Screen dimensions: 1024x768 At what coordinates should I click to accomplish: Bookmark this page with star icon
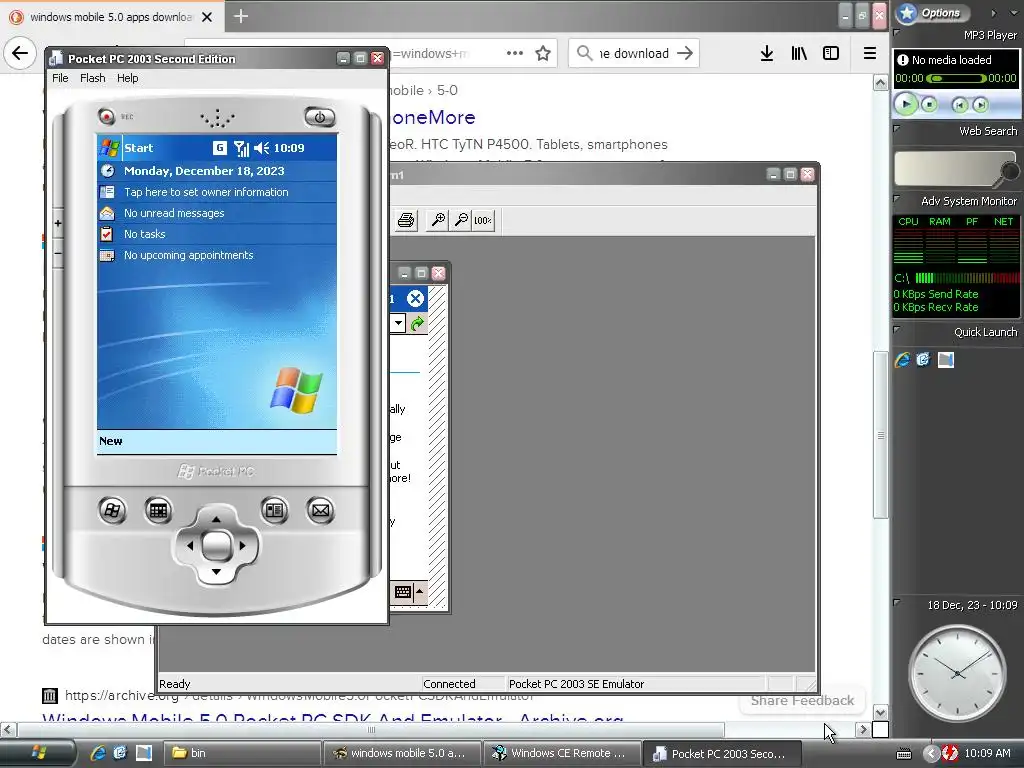click(543, 53)
